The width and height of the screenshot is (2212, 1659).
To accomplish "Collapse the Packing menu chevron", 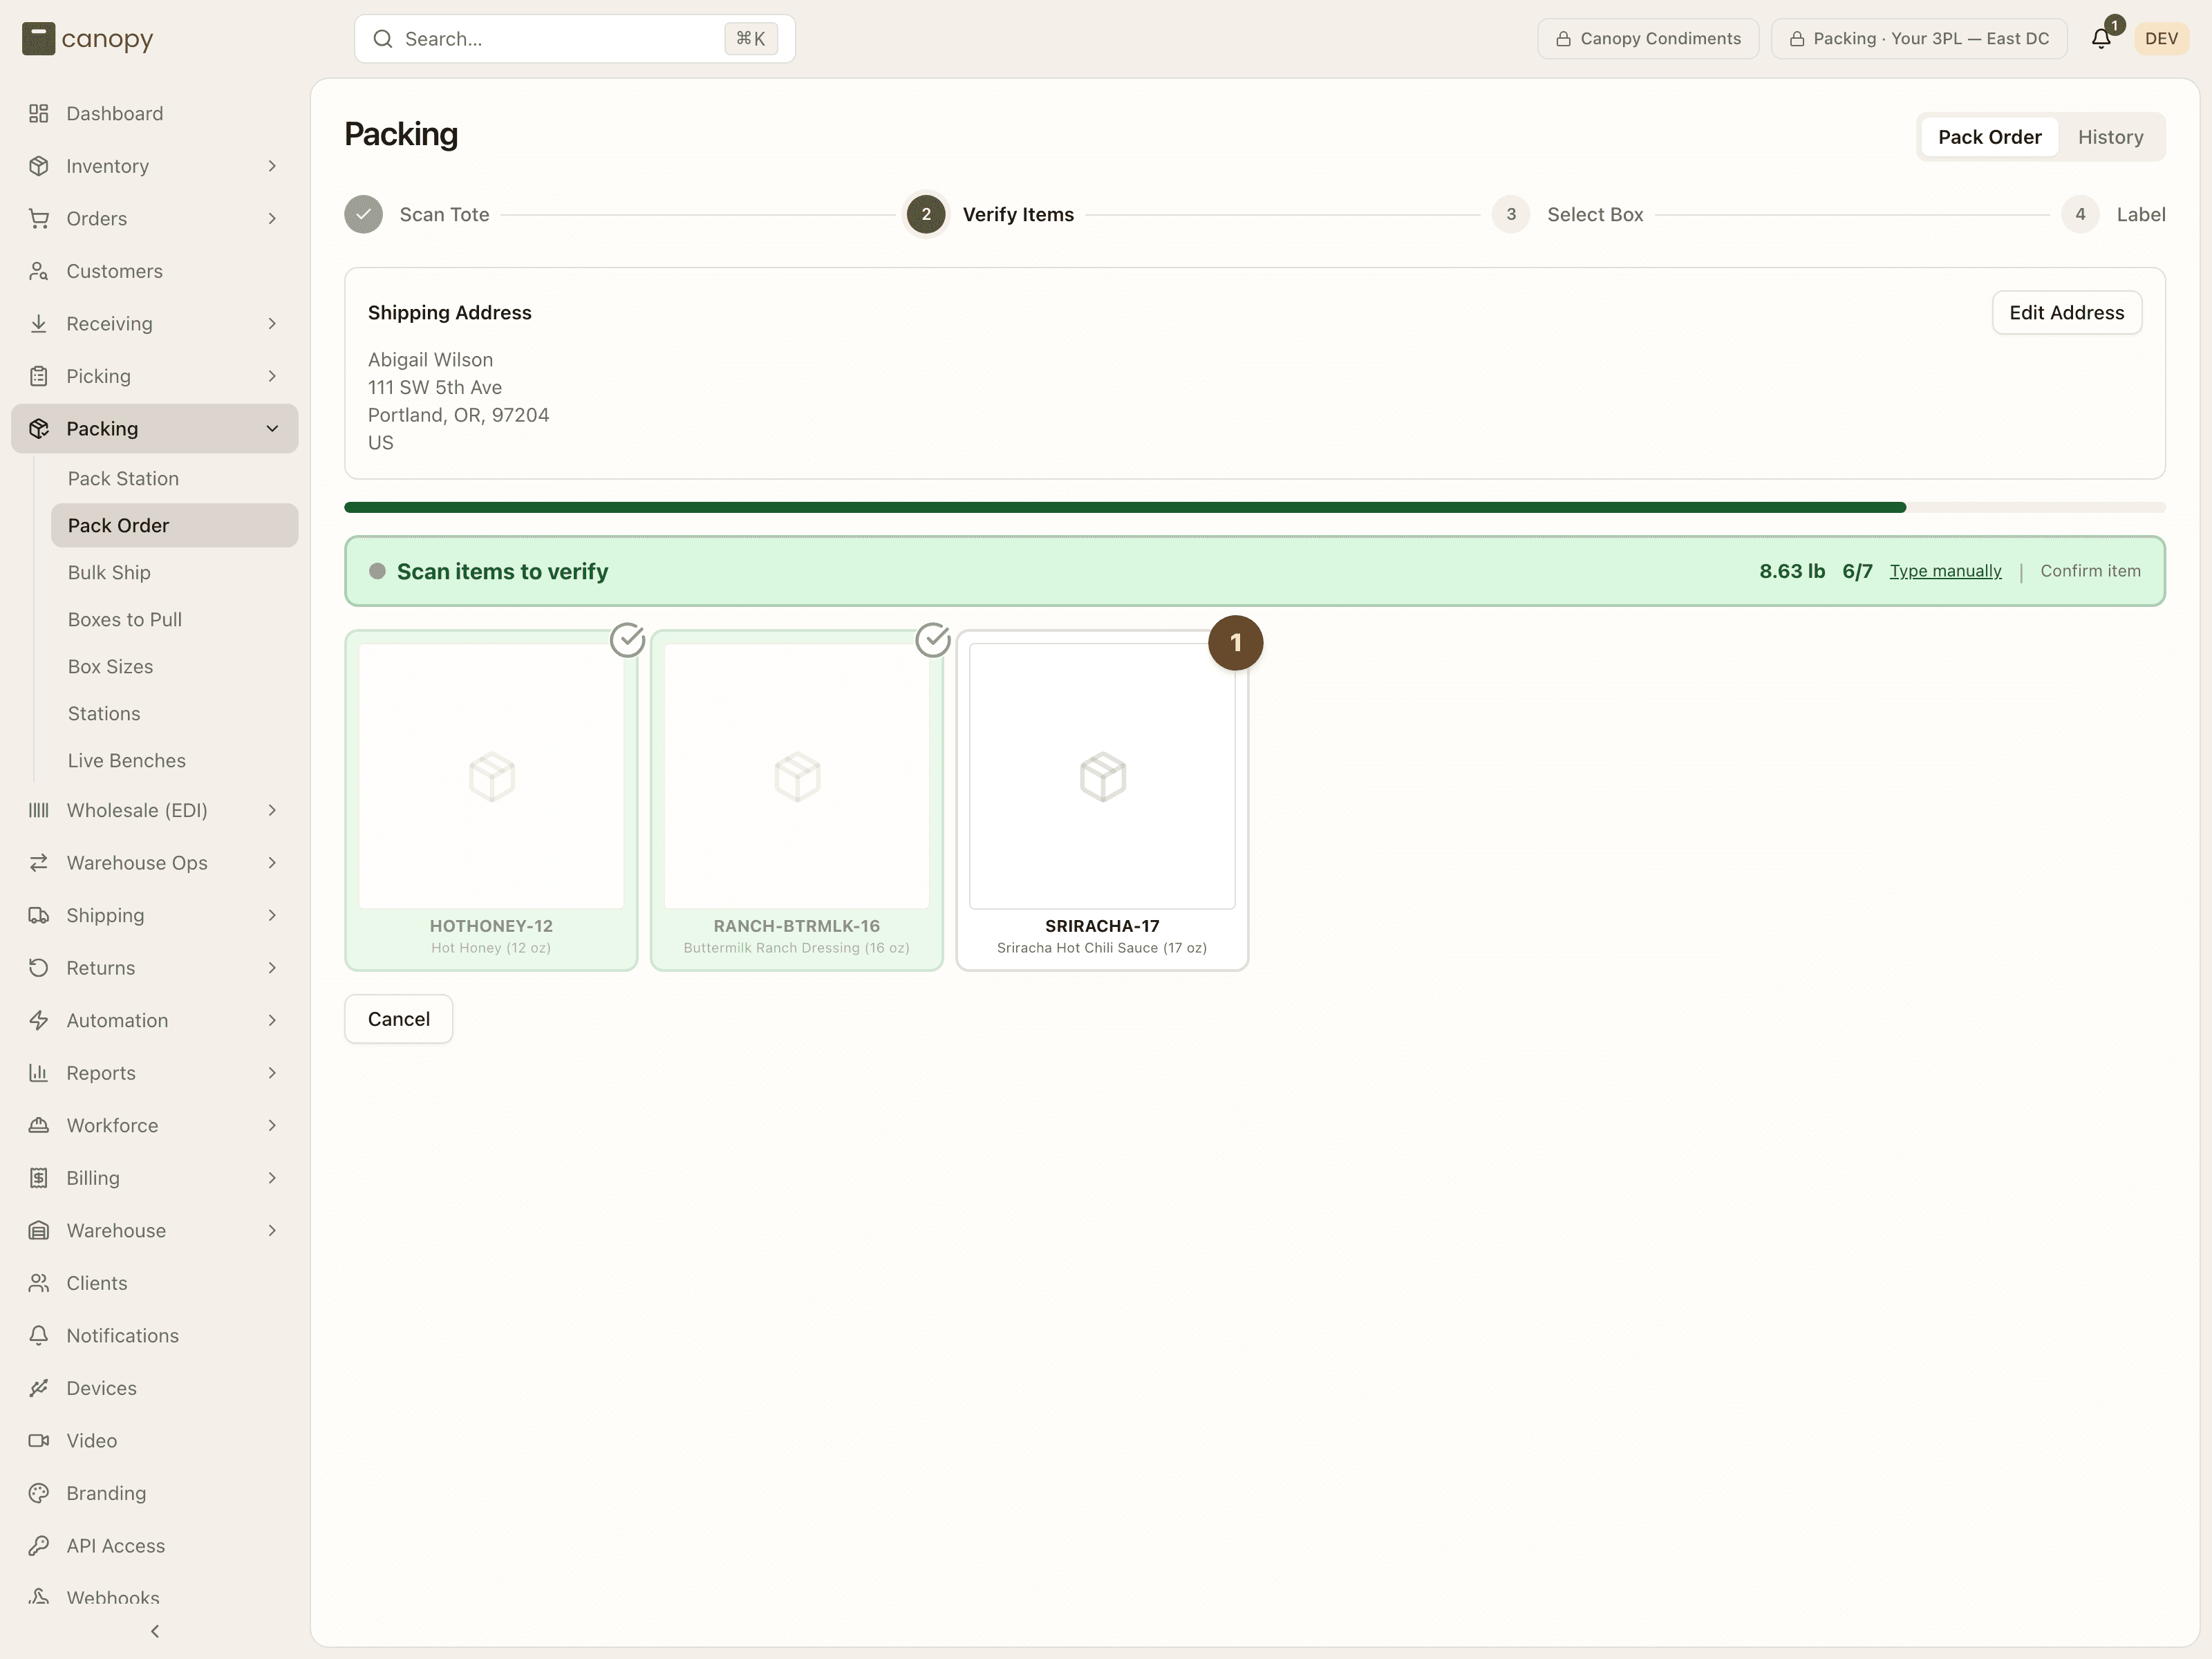I will point(272,428).
